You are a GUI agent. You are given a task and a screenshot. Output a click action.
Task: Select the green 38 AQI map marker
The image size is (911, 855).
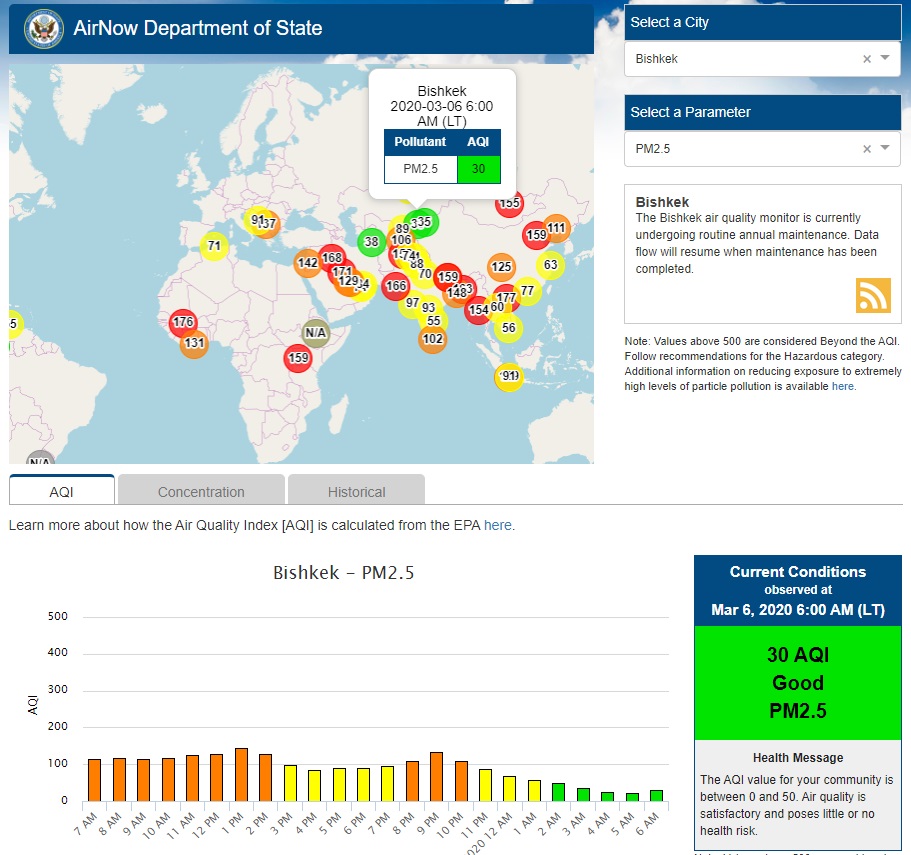(x=371, y=242)
